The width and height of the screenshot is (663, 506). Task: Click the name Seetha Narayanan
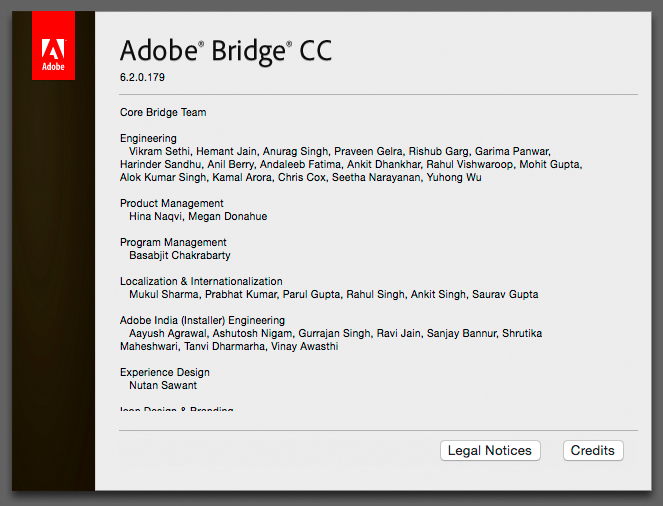376,178
